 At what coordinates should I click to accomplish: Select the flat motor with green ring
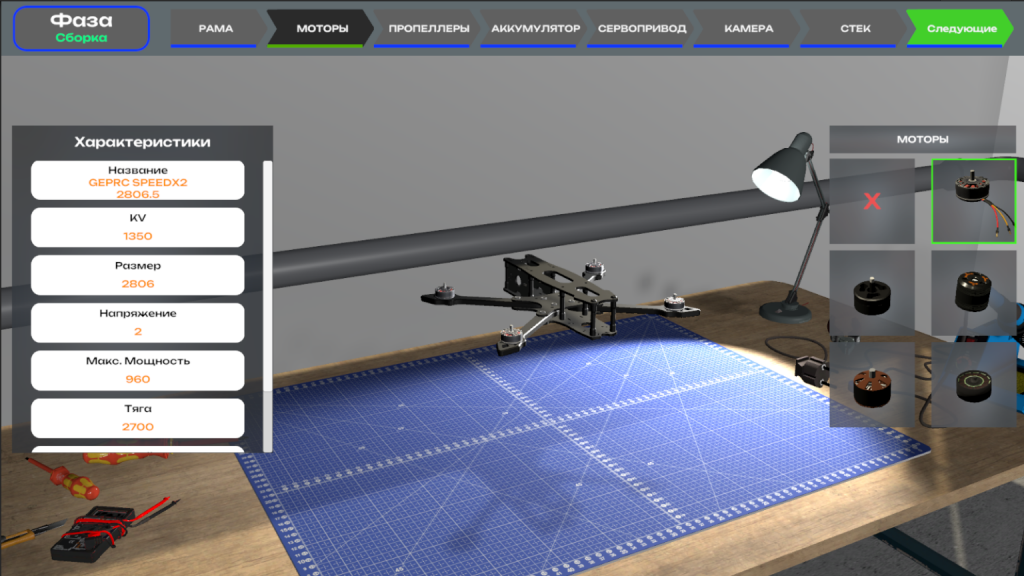point(973,384)
